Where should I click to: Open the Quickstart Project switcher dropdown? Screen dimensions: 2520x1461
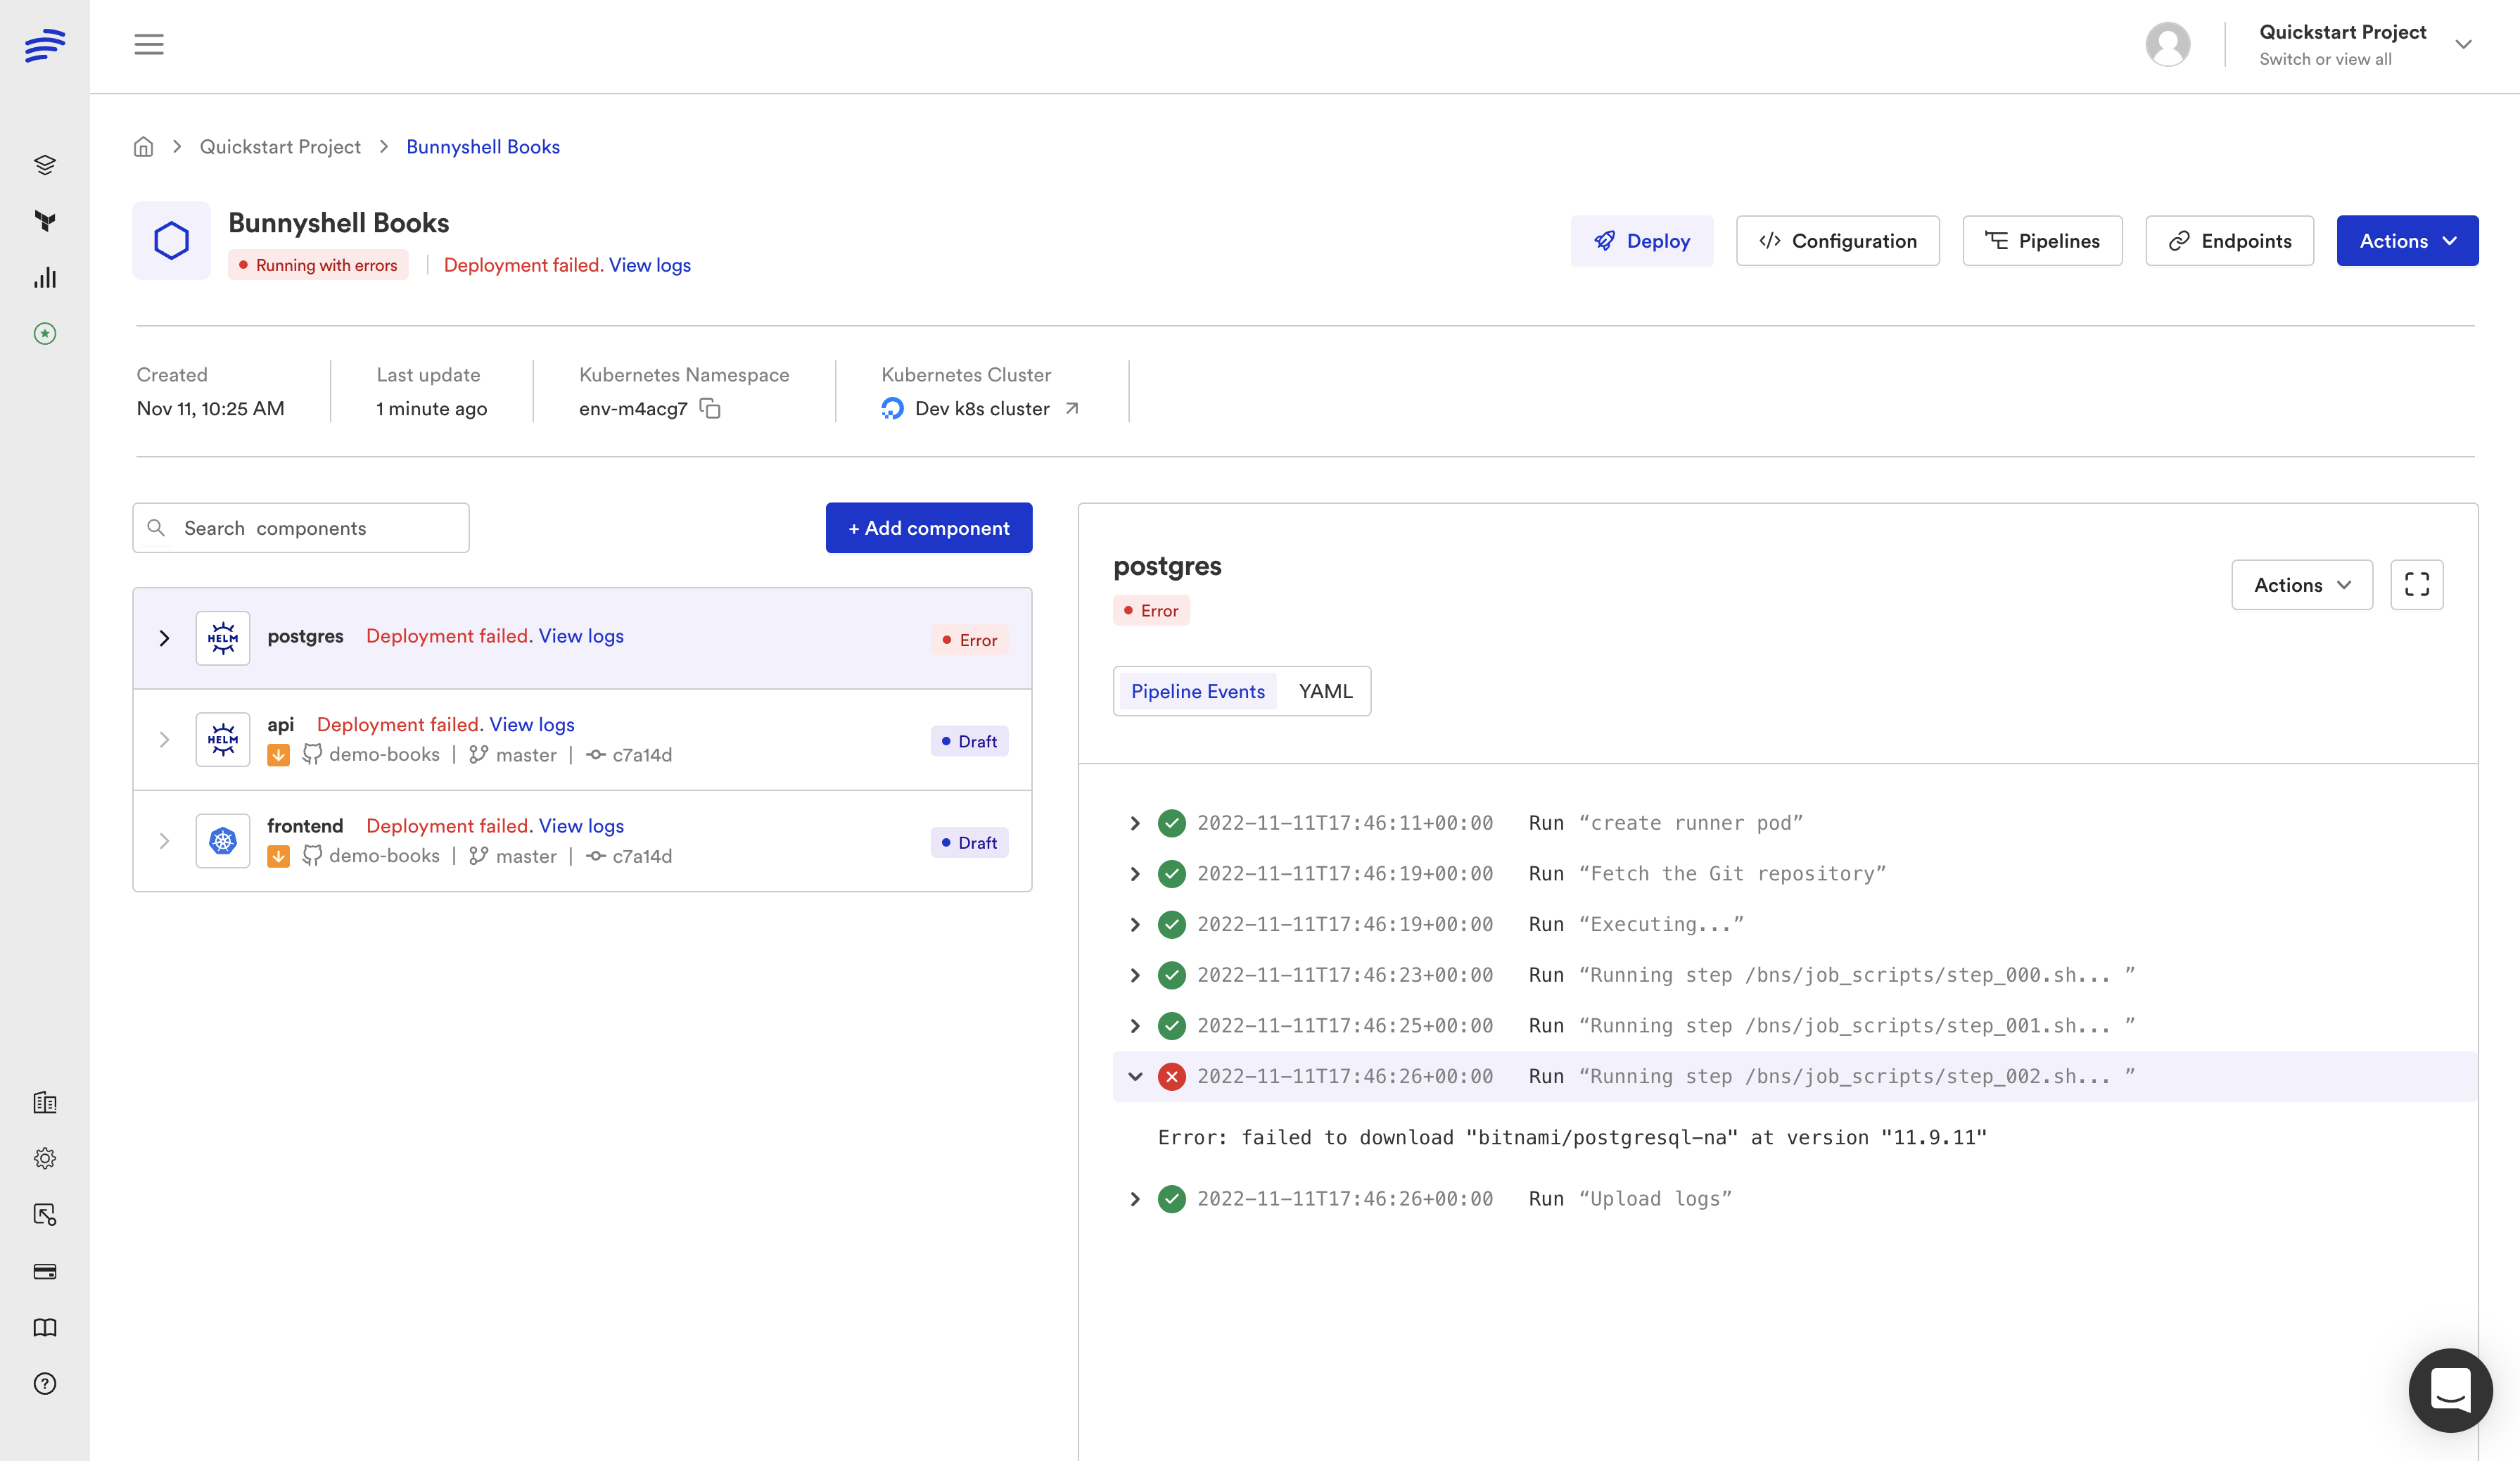(2463, 45)
